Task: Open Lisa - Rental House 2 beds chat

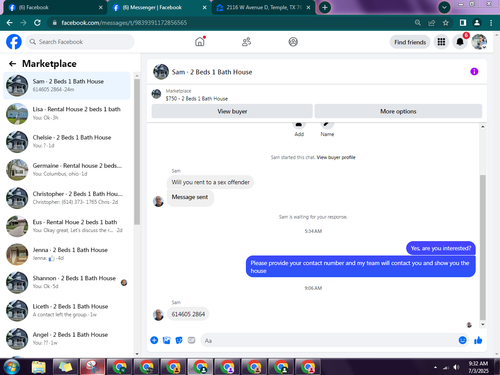Action: point(67,113)
